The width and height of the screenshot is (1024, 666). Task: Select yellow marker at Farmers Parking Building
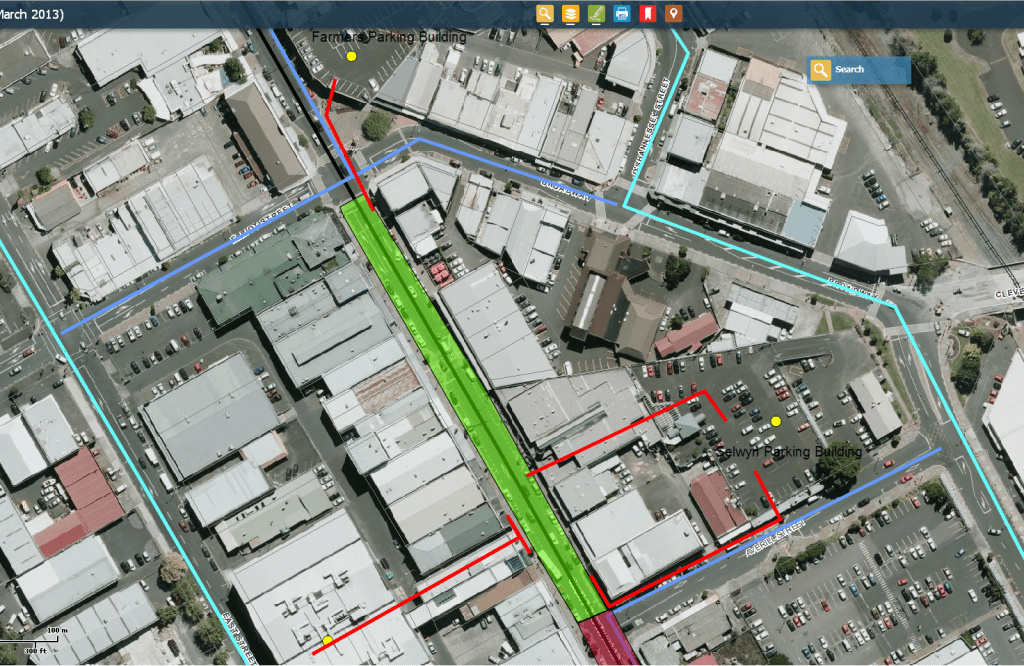tap(351, 57)
